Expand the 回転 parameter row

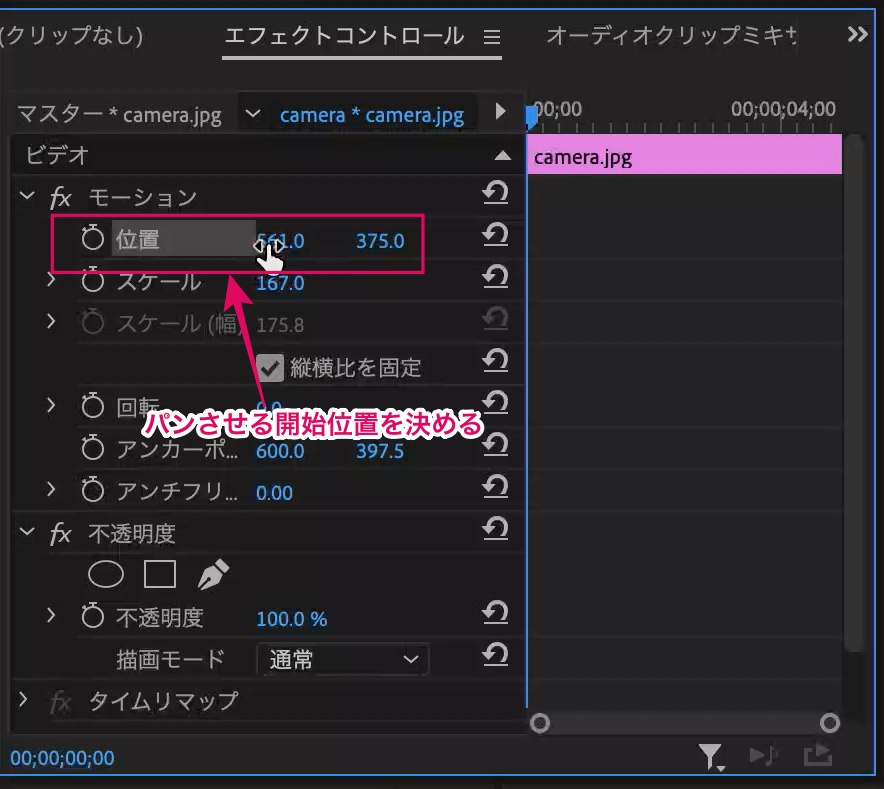coord(51,405)
